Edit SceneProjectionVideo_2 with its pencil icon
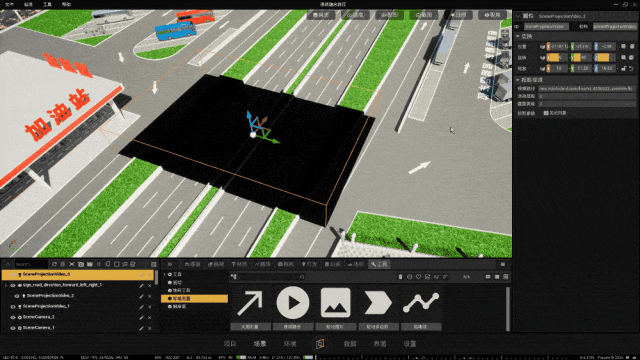640x360 pixels. pyautogui.click(x=141, y=296)
